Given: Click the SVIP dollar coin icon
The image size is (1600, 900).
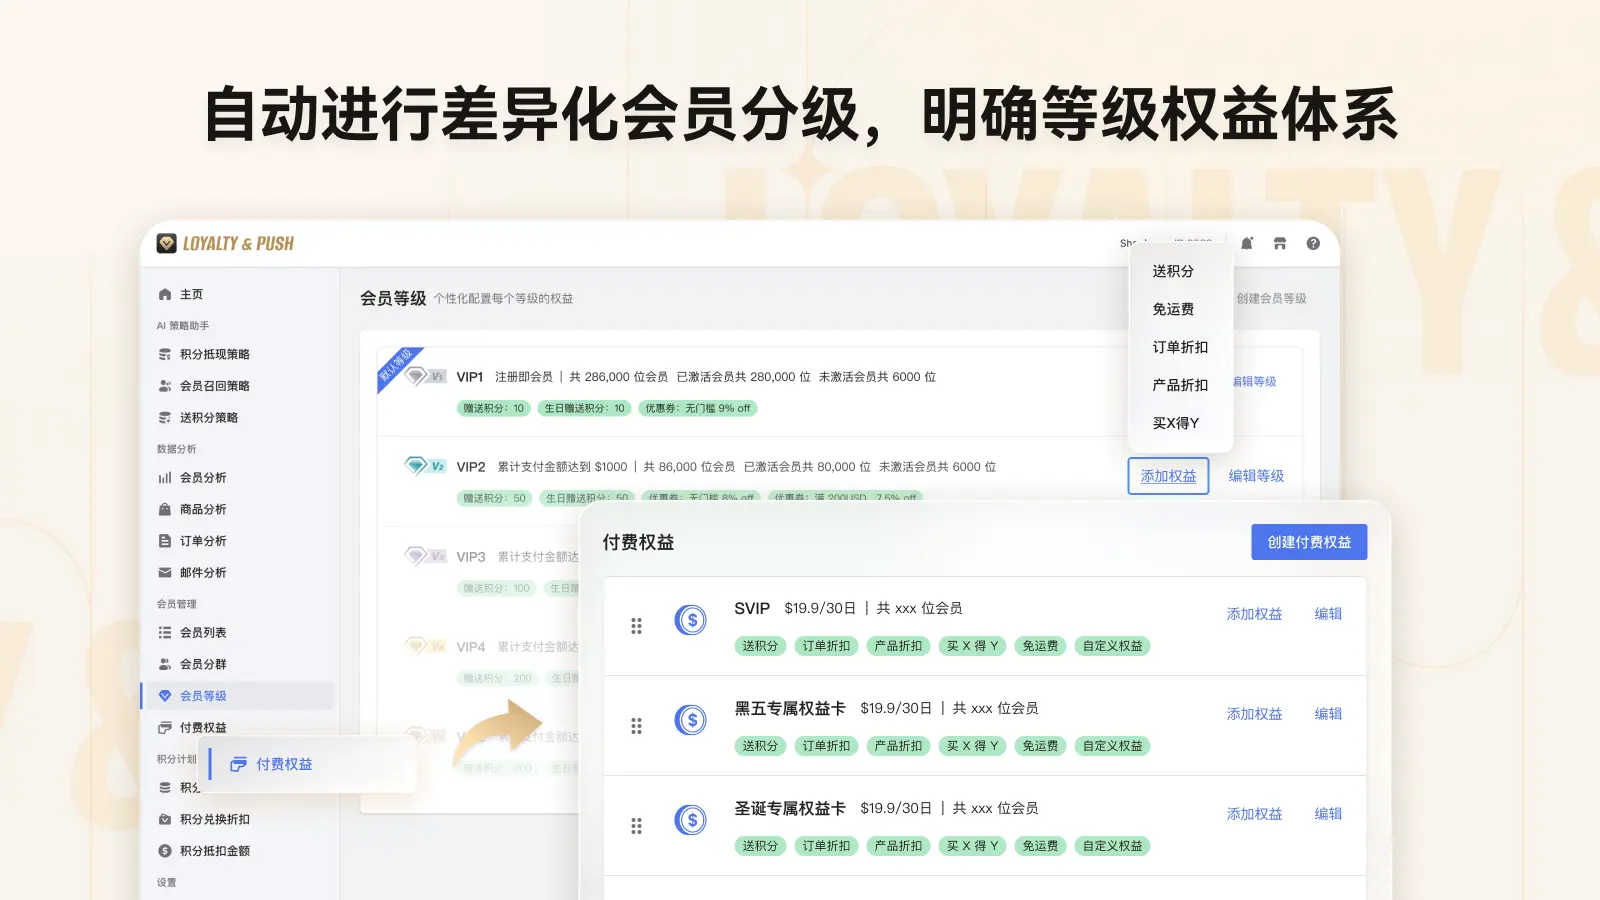Looking at the screenshot, I should click(690, 620).
